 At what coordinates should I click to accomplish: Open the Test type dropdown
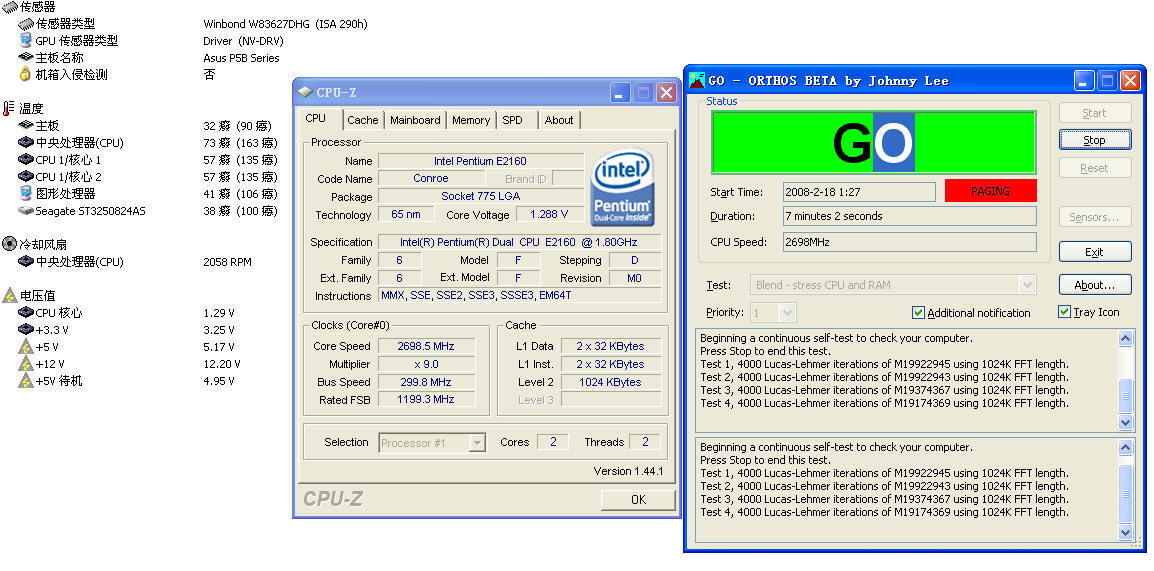coord(1026,285)
